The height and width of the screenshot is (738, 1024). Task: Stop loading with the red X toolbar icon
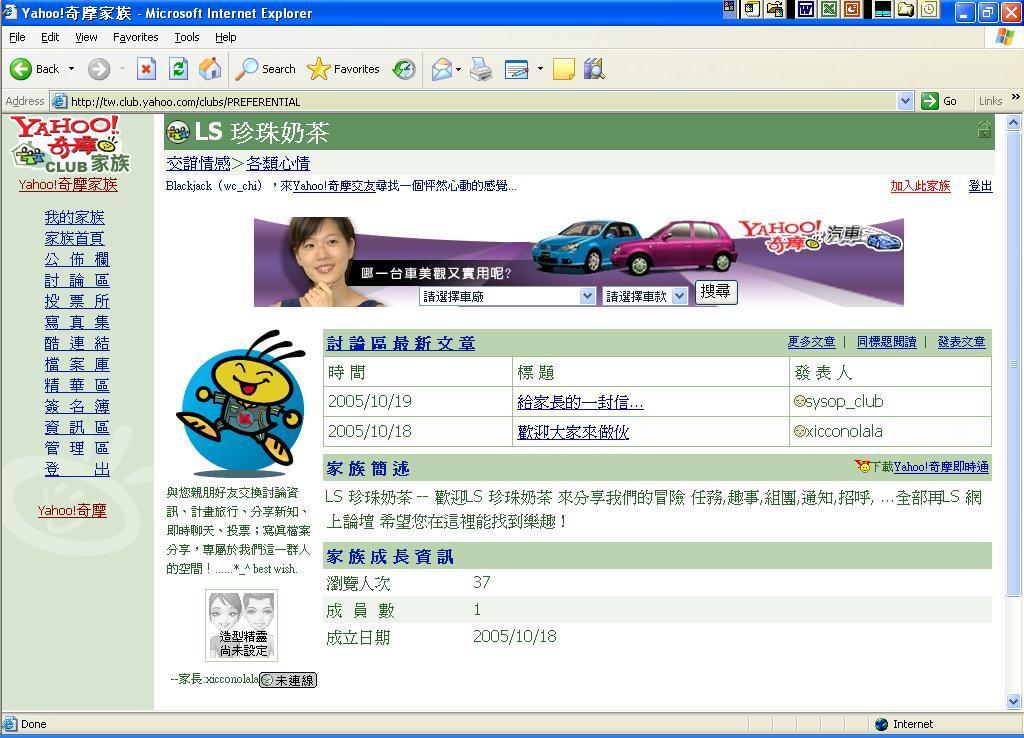146,69
